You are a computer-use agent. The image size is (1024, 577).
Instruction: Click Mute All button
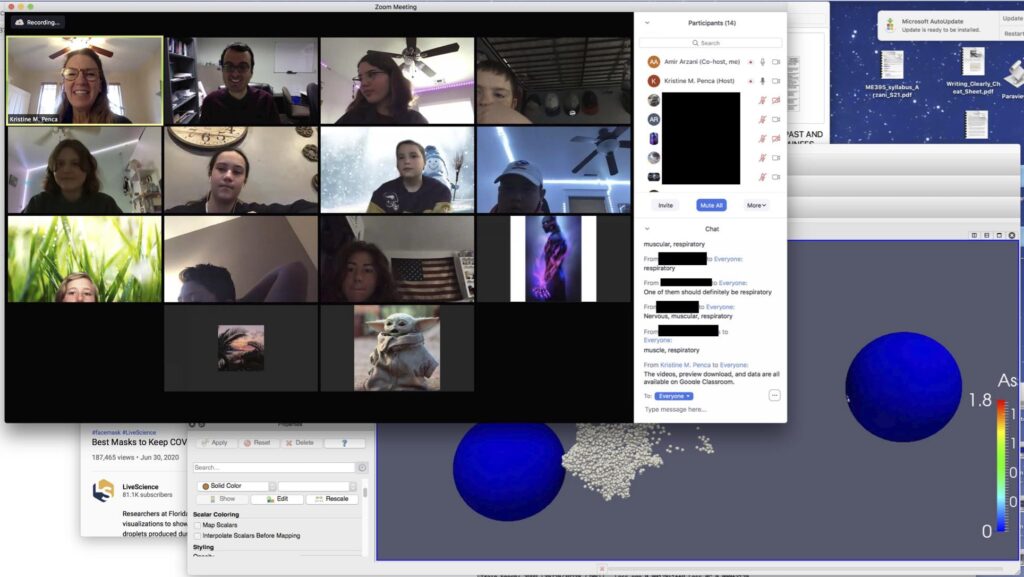[x=711, y=205]
